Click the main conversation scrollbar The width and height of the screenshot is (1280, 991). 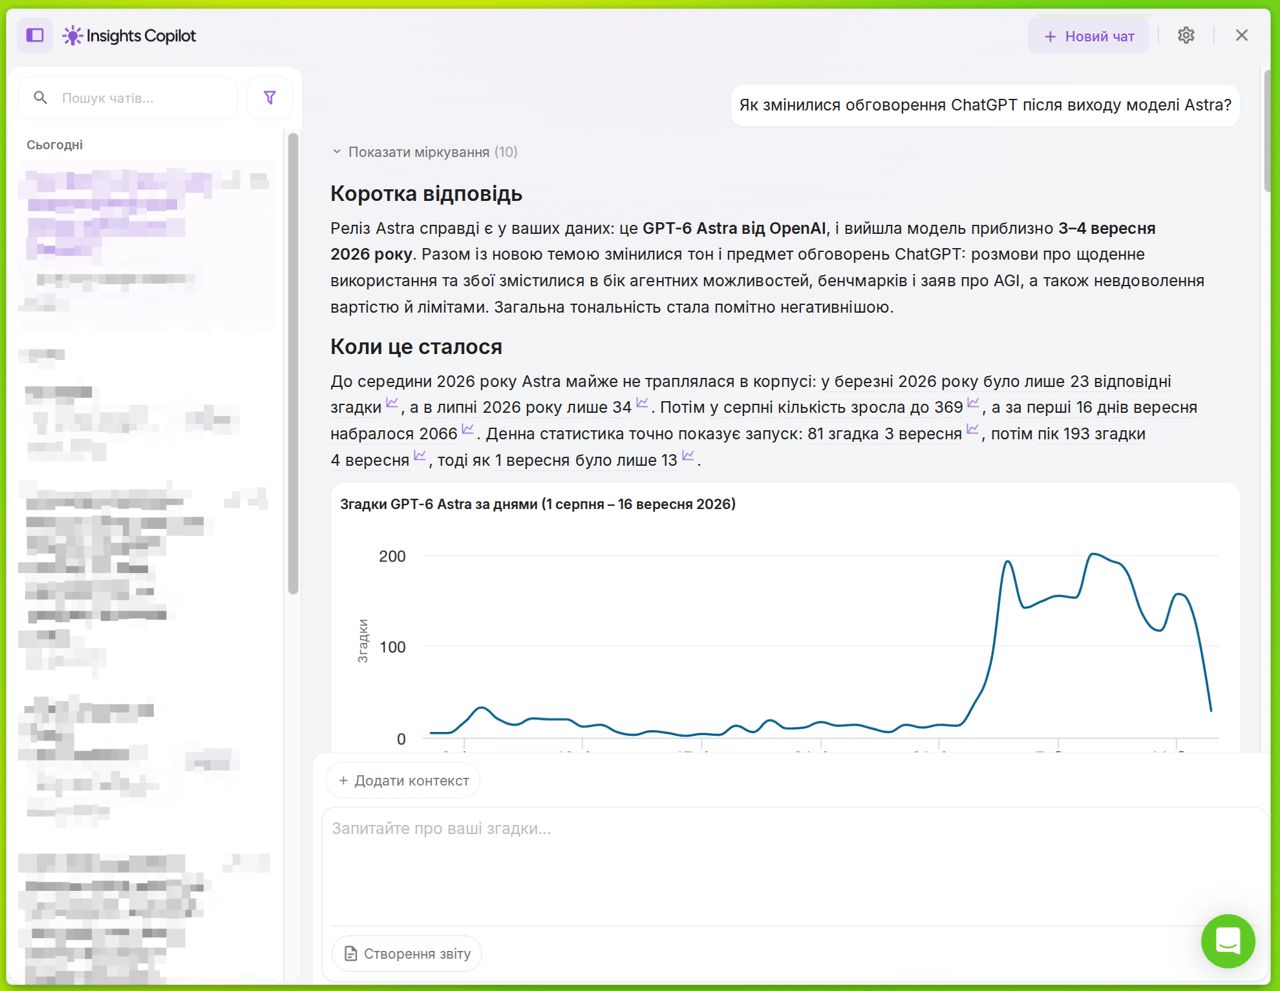point(1267,130)
